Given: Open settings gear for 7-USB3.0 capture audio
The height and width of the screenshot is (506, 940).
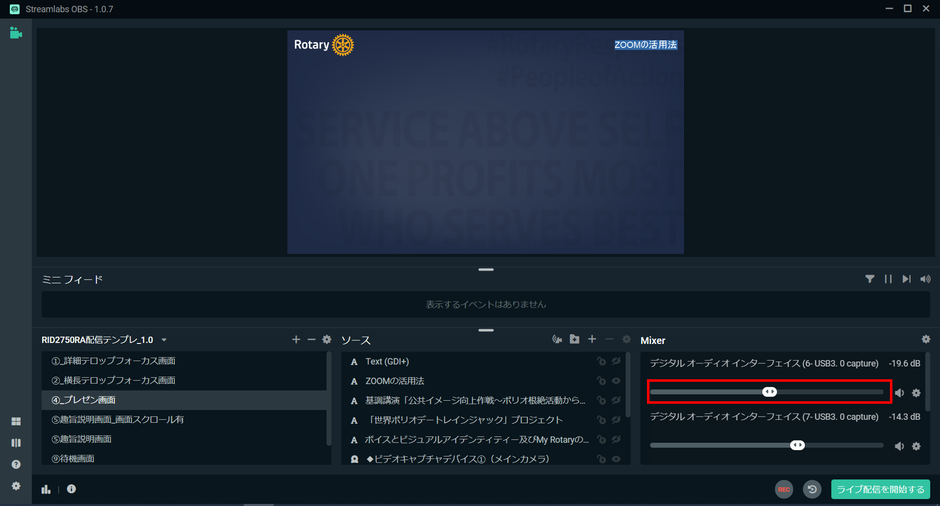Looking at the screenshot, I should (x=916, y=446).
